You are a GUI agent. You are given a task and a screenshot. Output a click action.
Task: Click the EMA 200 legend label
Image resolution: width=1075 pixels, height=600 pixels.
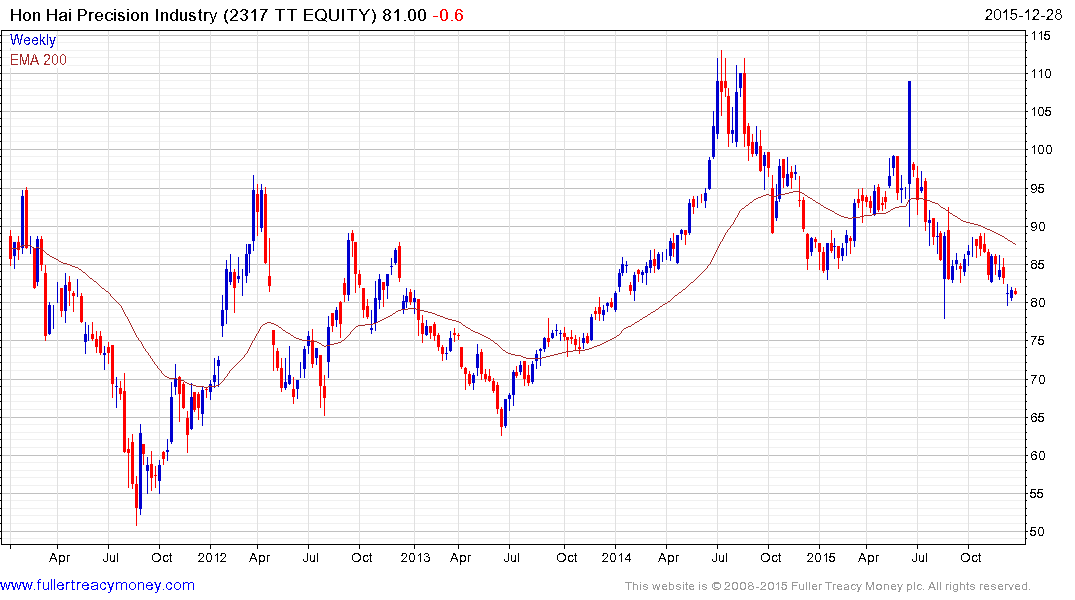[38, 60]
